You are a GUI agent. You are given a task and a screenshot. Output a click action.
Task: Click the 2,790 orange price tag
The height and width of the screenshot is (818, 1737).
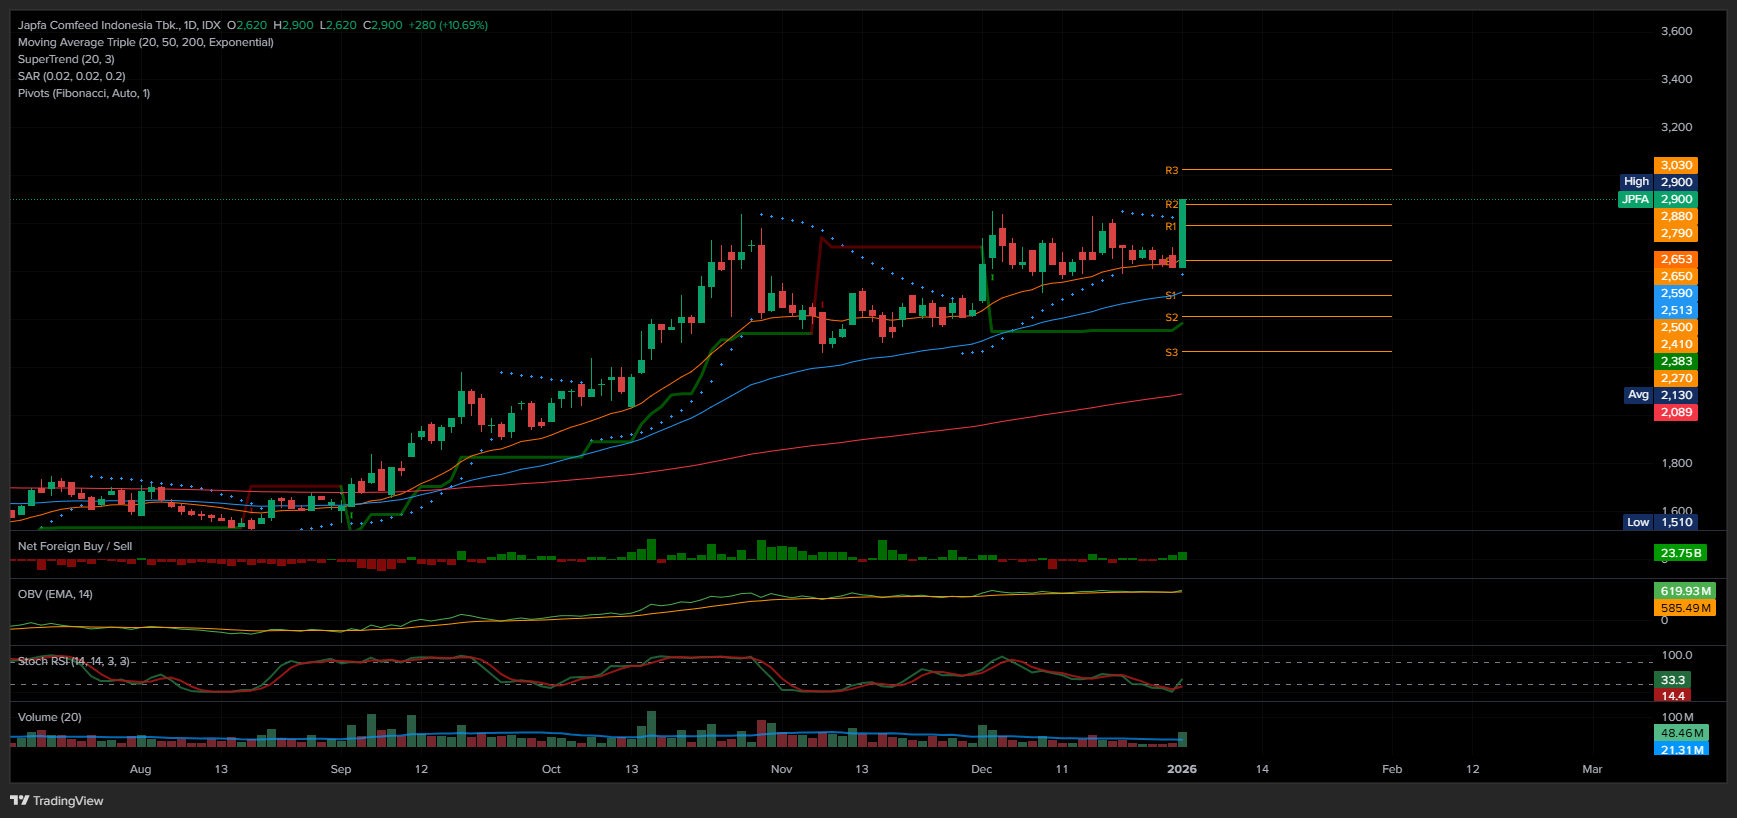coord(1676,233)
